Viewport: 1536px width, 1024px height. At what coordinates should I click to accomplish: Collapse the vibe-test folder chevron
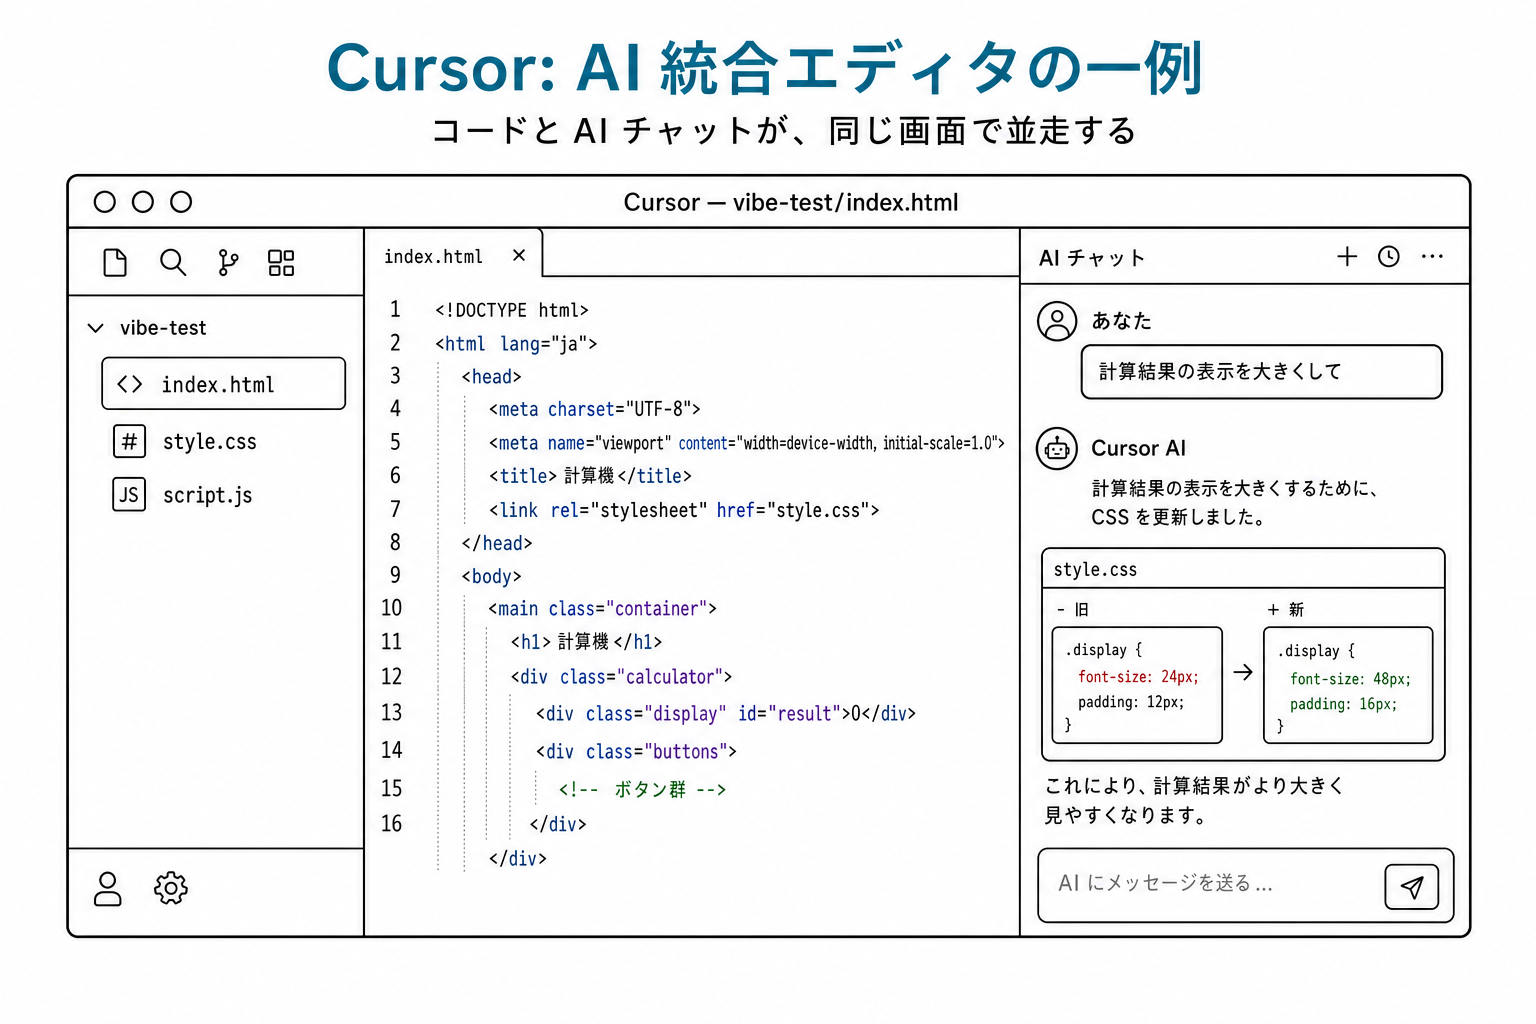pos(96,328)
